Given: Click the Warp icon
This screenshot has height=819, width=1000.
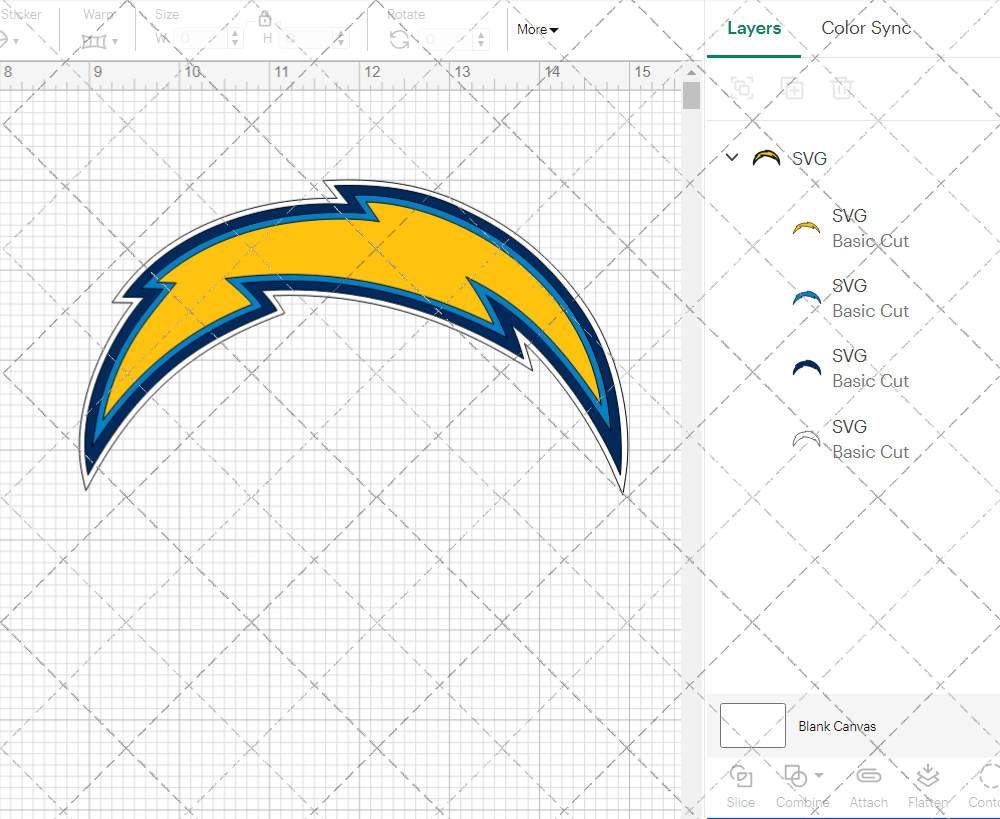Looking at the screenshot, I should pyautogui.click(x=94, y=41).
